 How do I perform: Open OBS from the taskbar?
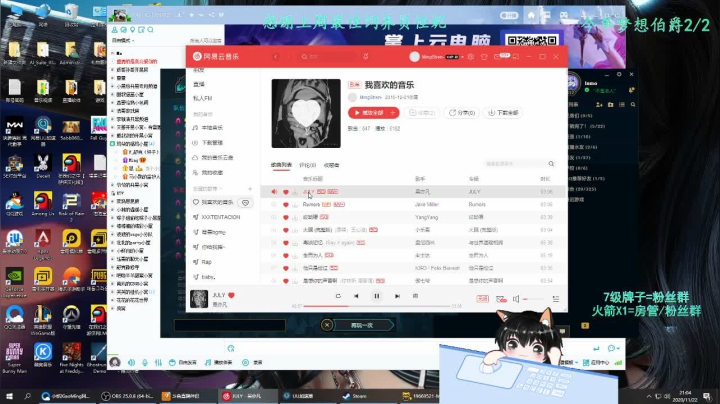(129, 396)
